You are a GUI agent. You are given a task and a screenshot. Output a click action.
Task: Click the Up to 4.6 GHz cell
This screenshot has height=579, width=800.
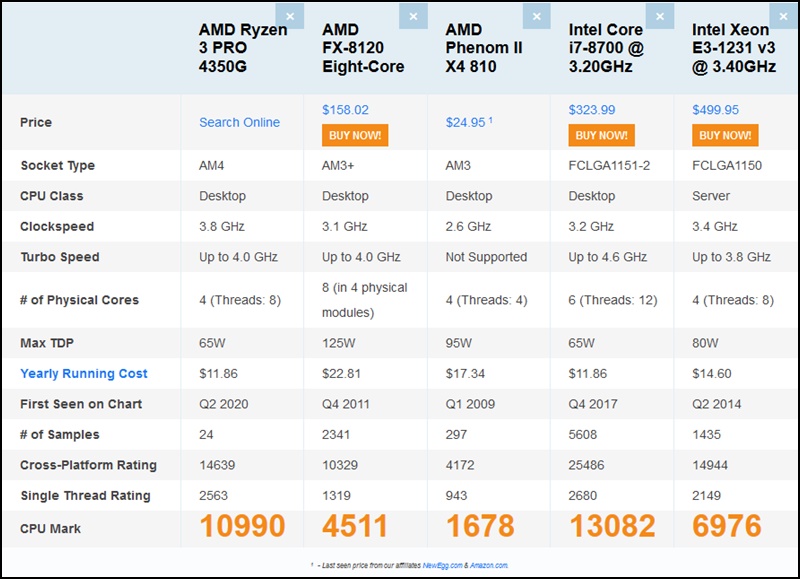tap(608, 257)
